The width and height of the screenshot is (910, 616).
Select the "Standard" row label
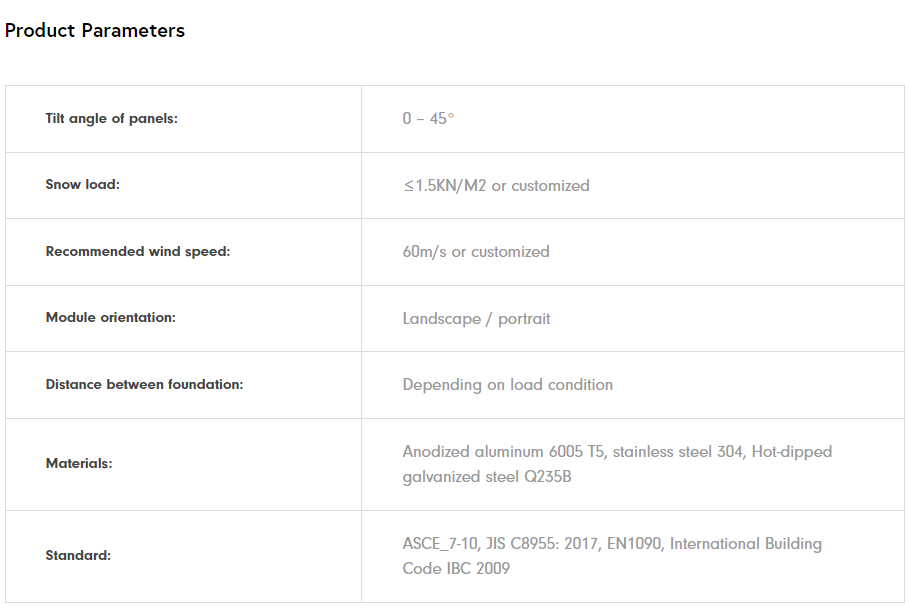(x=78, y=556)
